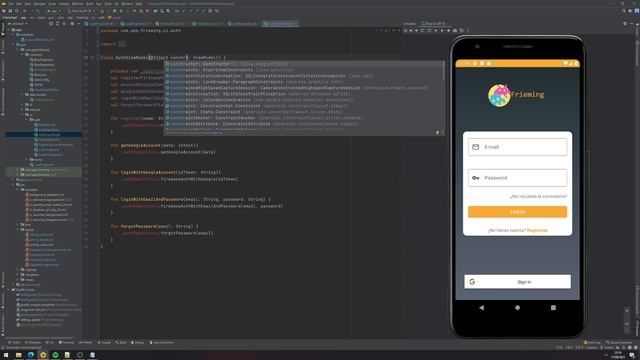Viewport: 640px width, 360px height.
Task: Tap the Regístrate link in emulator
Action: 537,231
